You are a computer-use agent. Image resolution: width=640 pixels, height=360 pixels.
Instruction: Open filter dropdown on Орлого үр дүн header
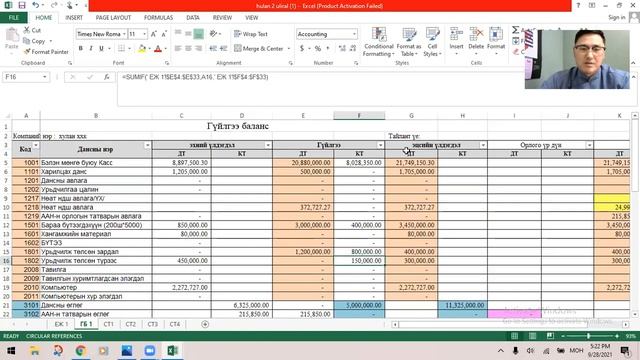tap(589, 145)
